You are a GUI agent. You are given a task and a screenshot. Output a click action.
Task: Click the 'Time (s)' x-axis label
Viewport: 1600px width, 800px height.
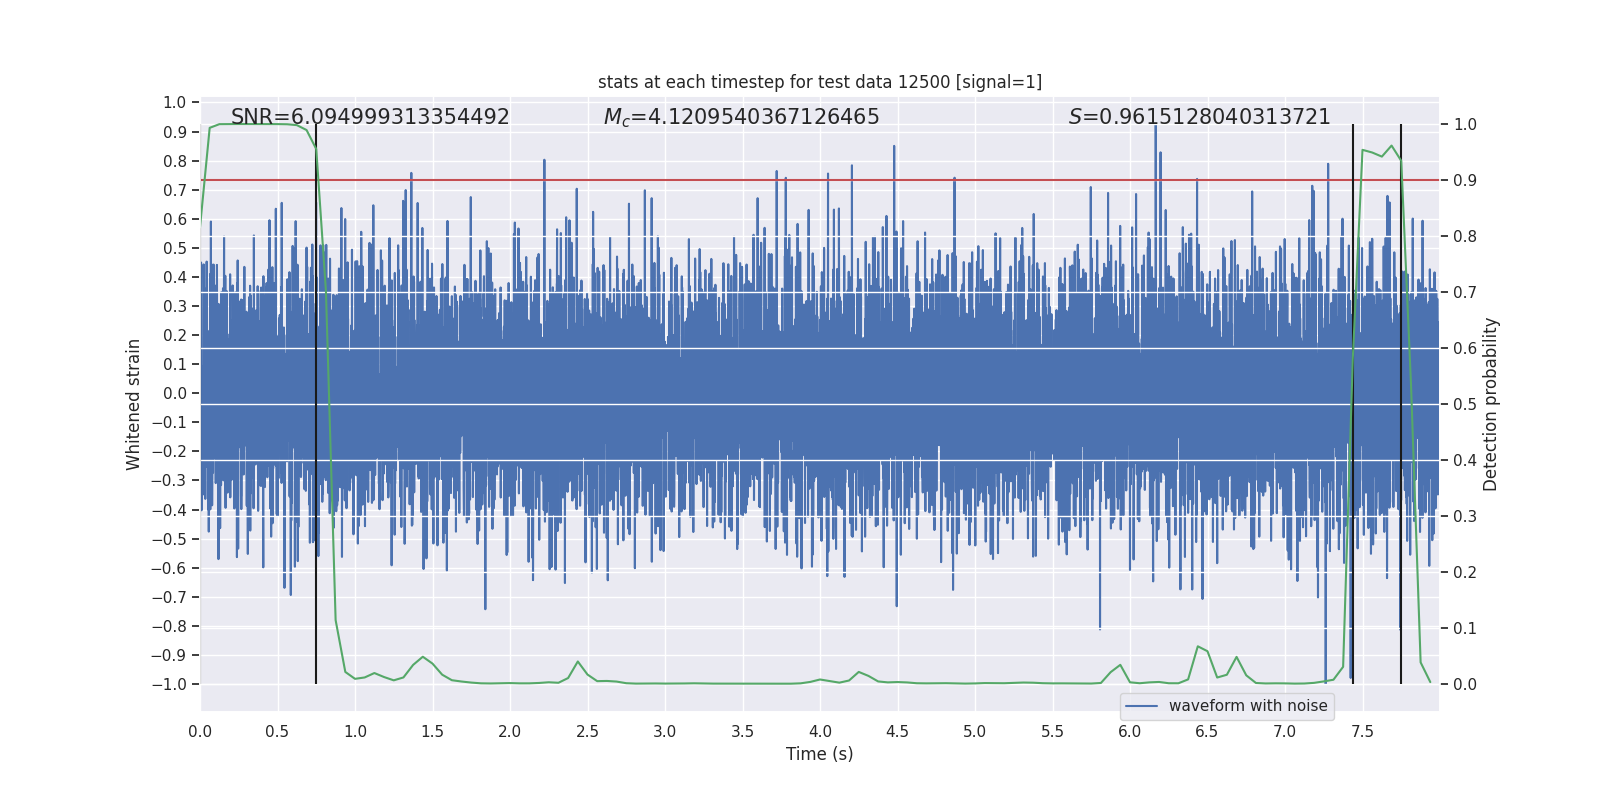pos(819,754)
